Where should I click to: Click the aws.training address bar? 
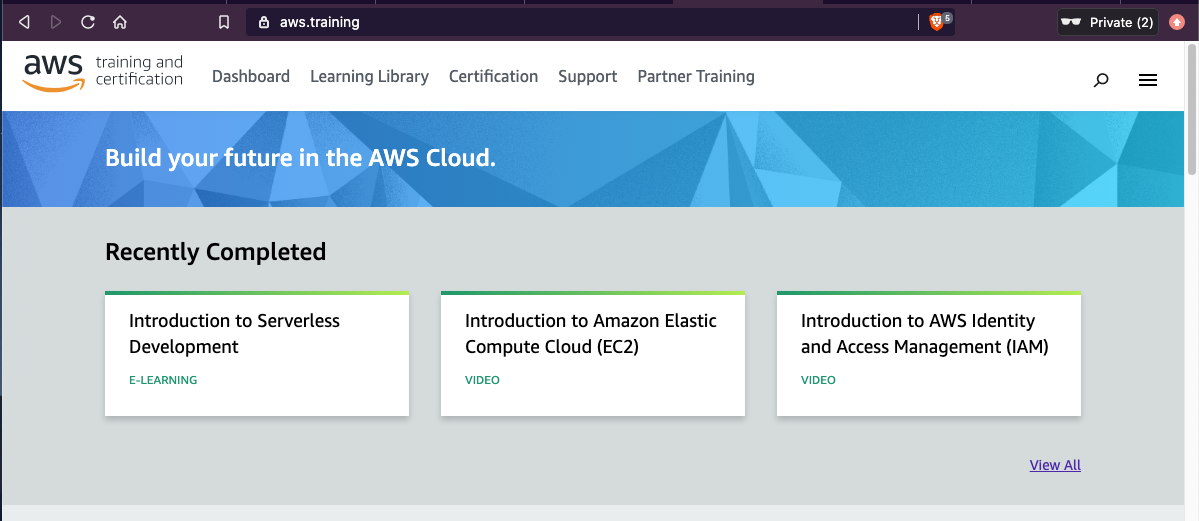(580, 22)
